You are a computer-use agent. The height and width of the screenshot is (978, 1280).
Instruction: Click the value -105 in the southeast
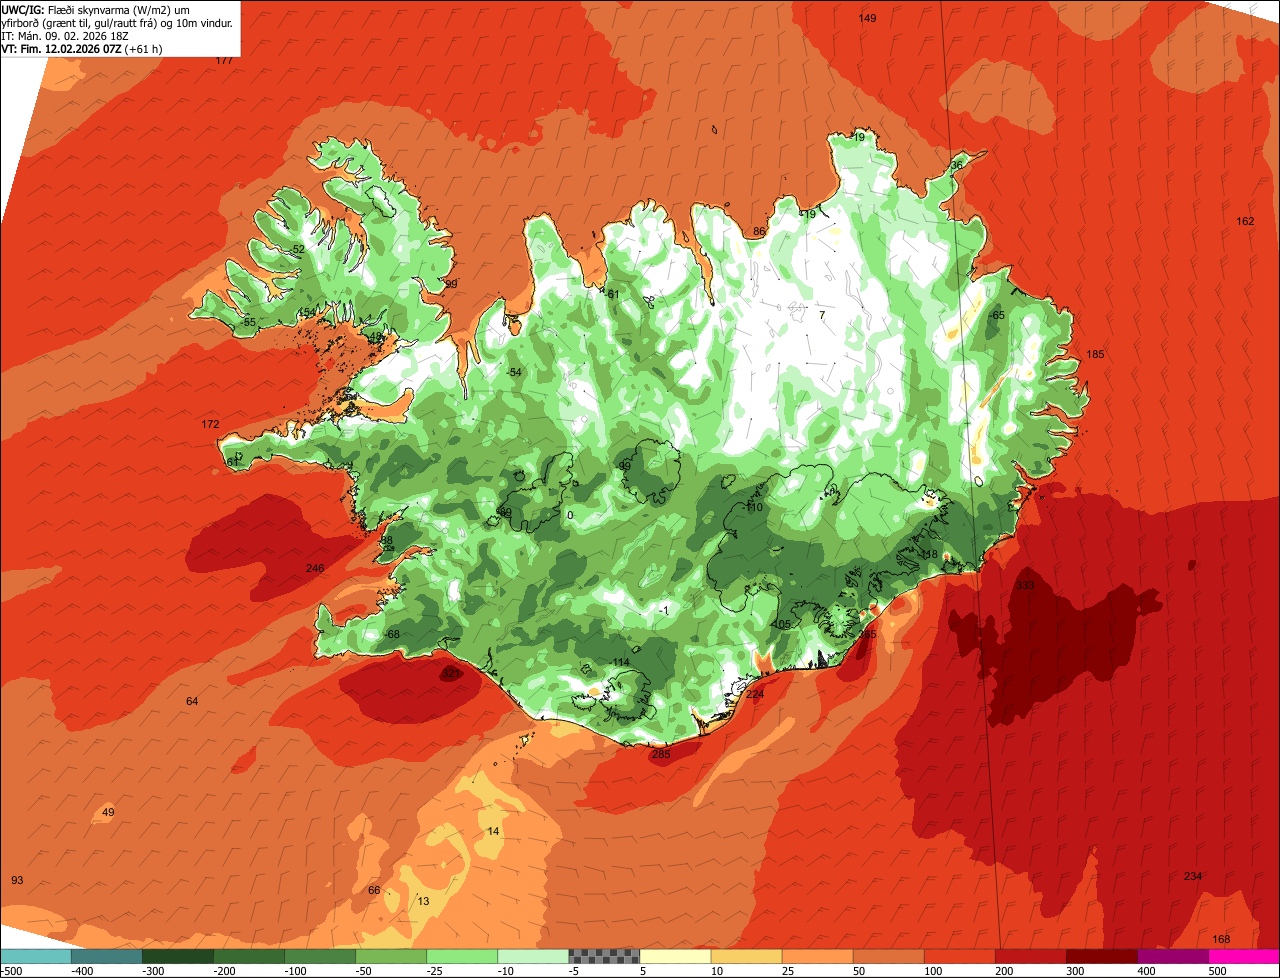(x=781, y=624)
